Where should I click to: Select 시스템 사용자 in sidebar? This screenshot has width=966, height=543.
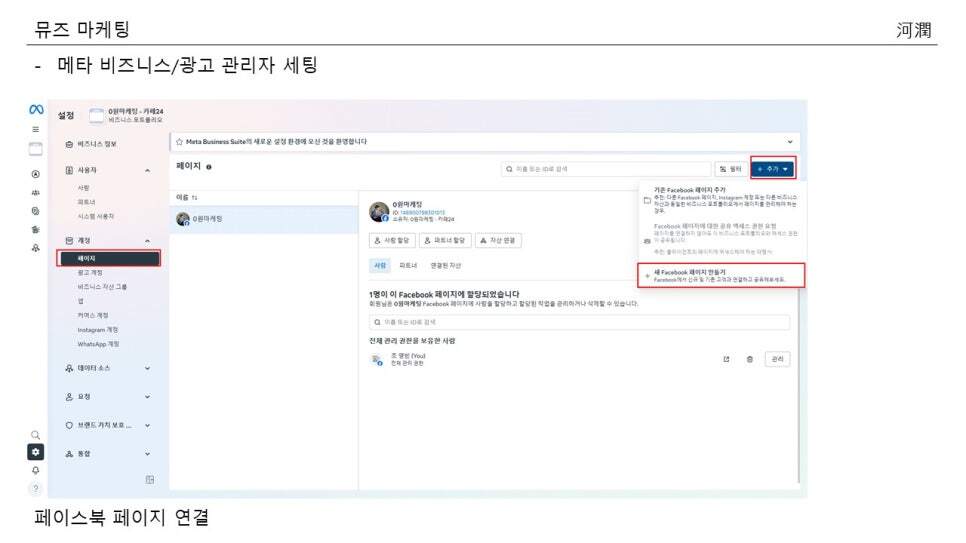[95, 216]
